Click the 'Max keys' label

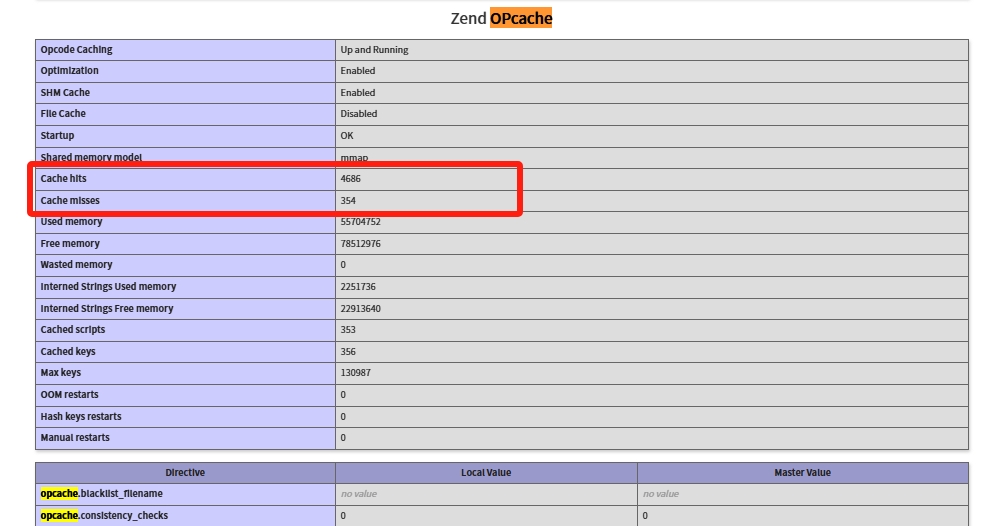click(61, 372)
